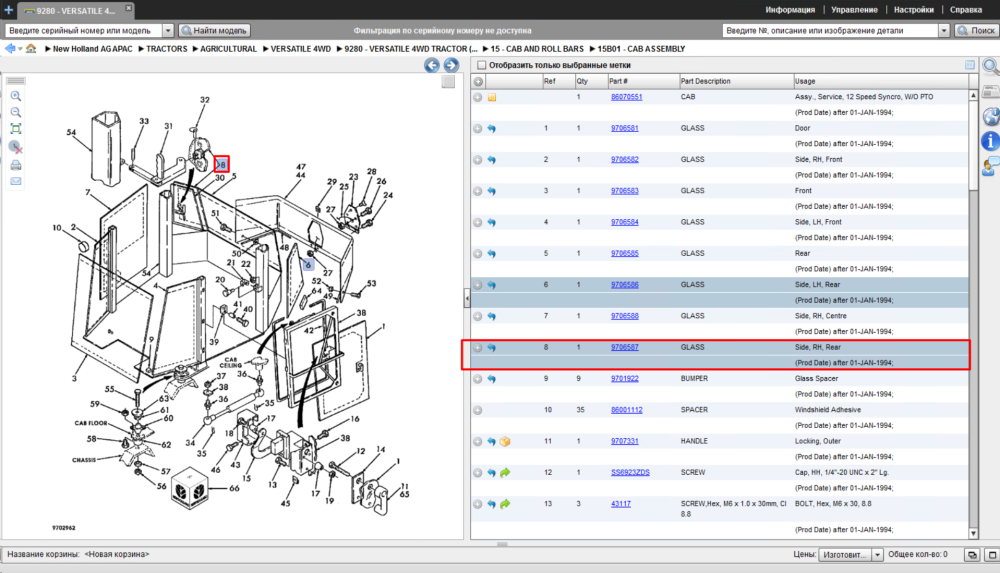Click the green arrow in part 43117 row
This screenshot has width=1000, height=573.
pos(505,504)
